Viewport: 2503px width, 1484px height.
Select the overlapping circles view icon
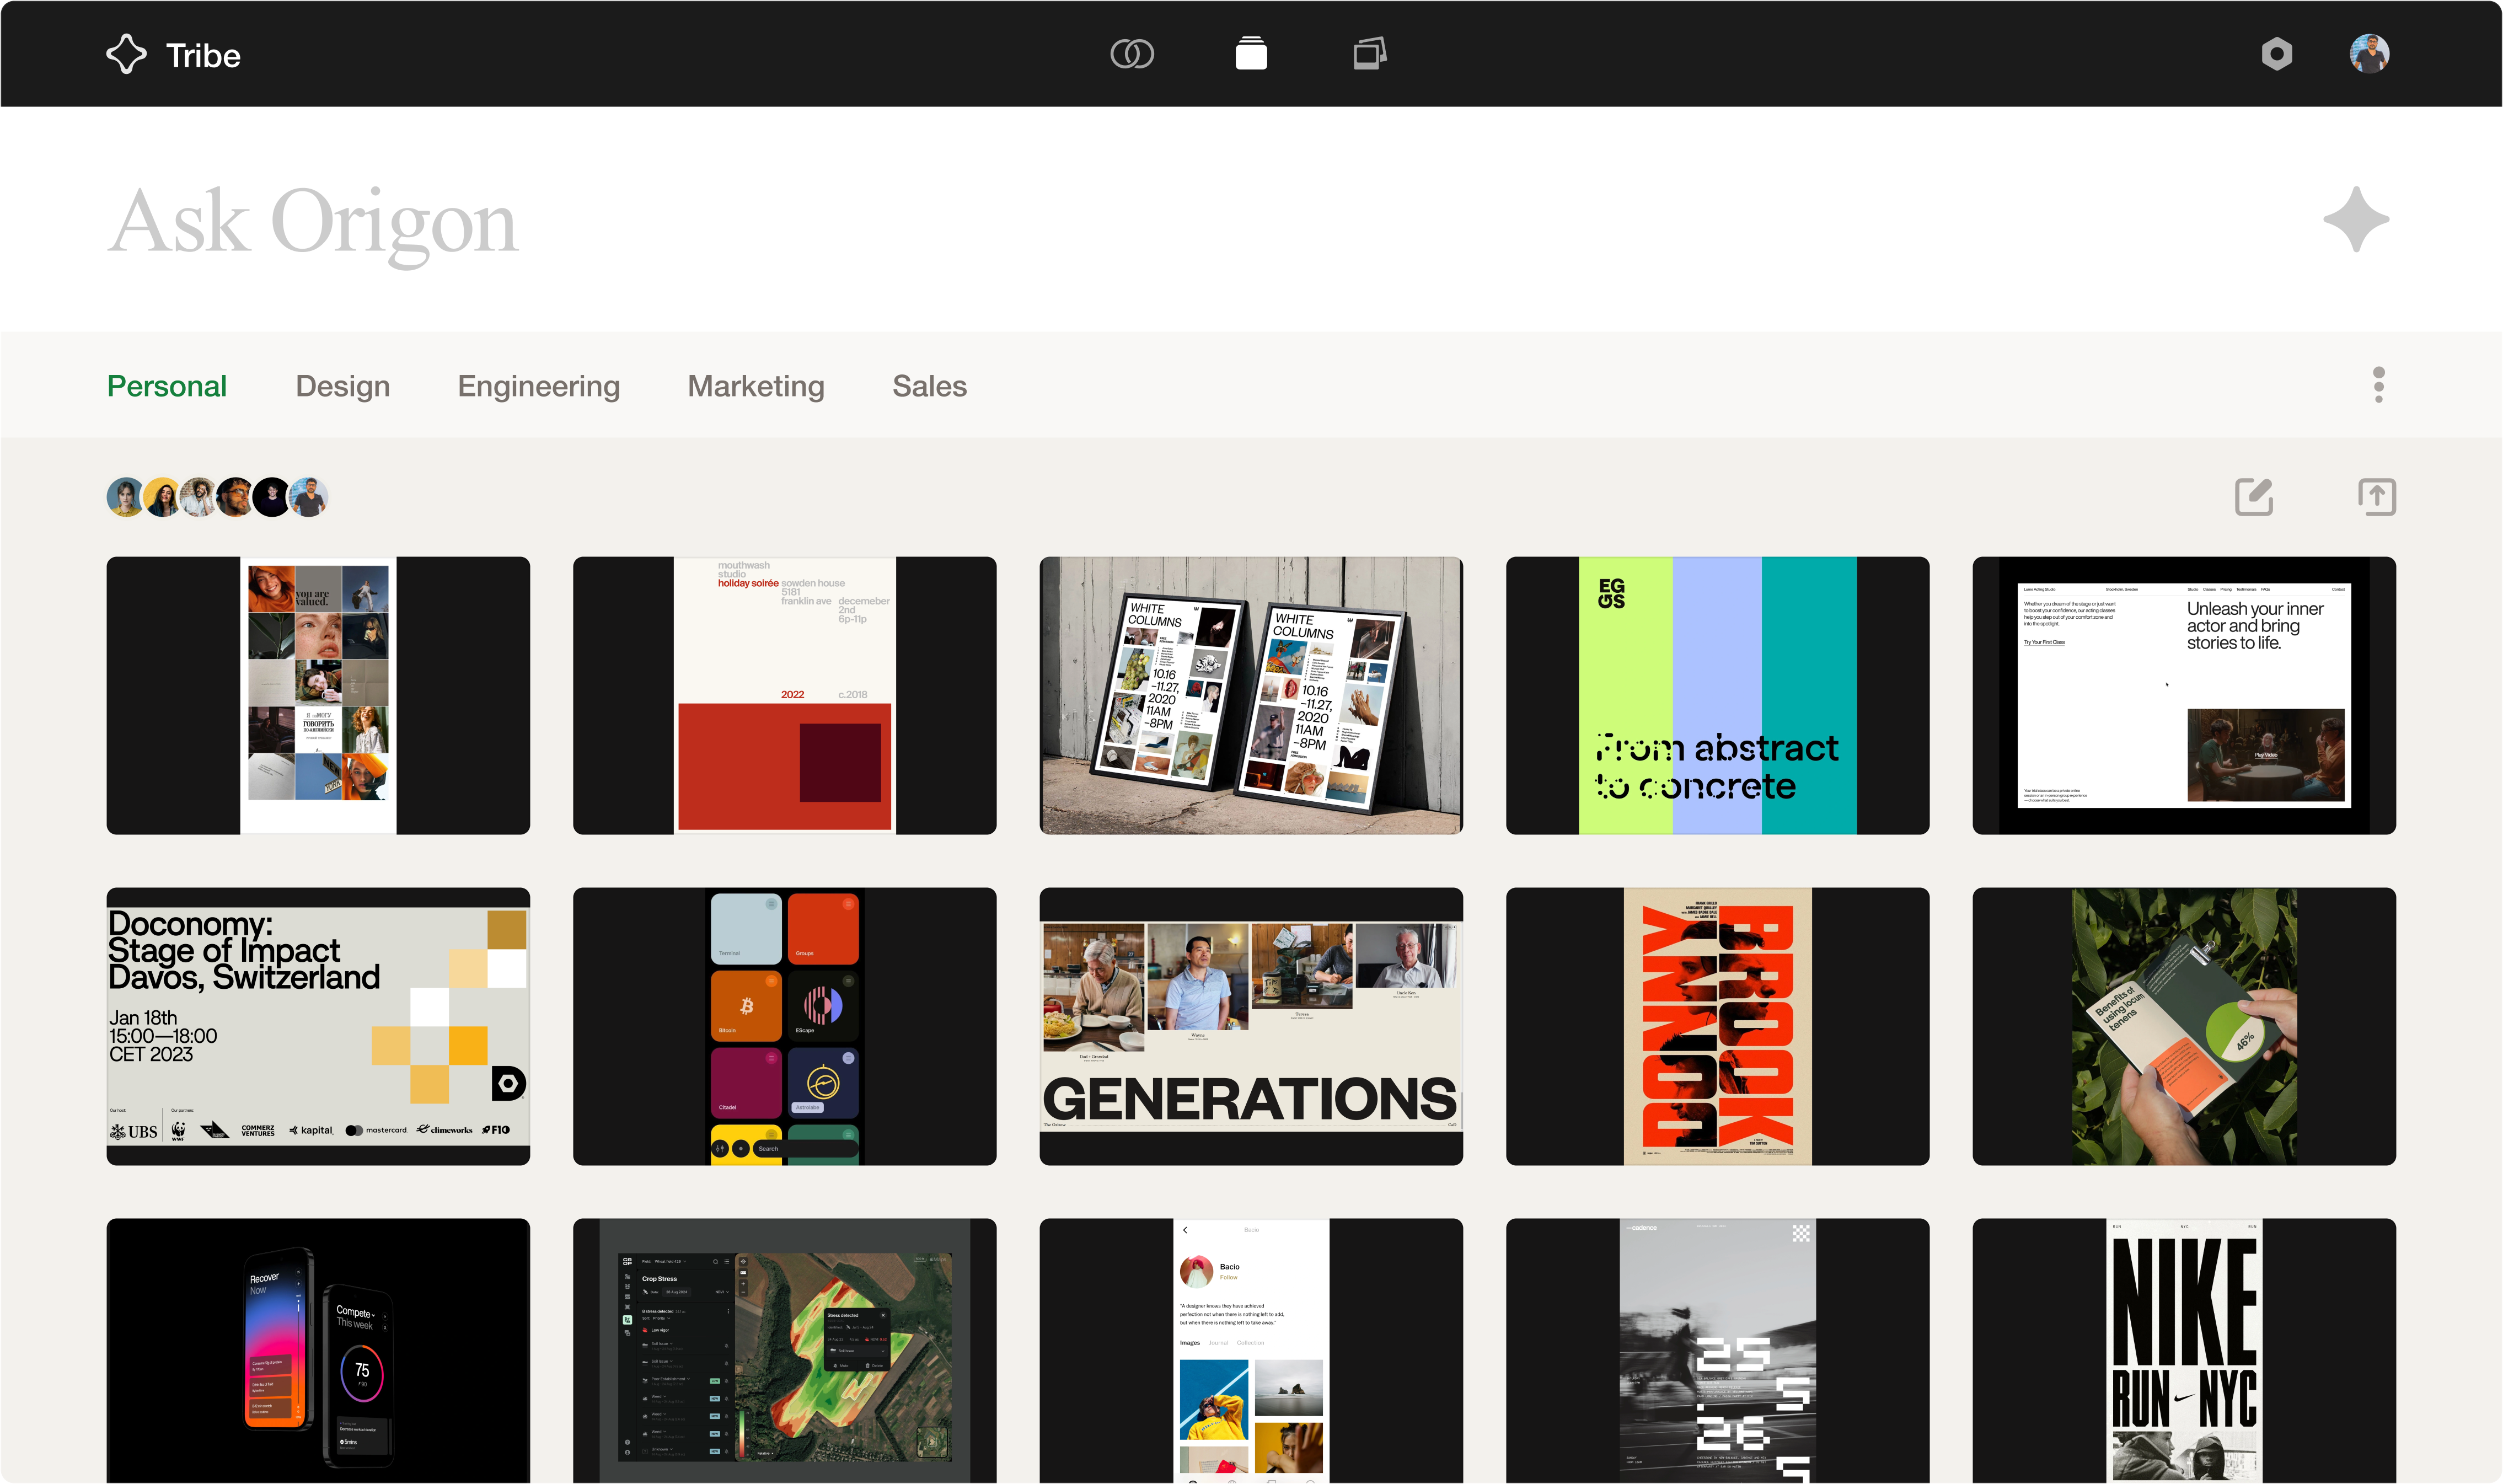click(x=1134, y=53)
